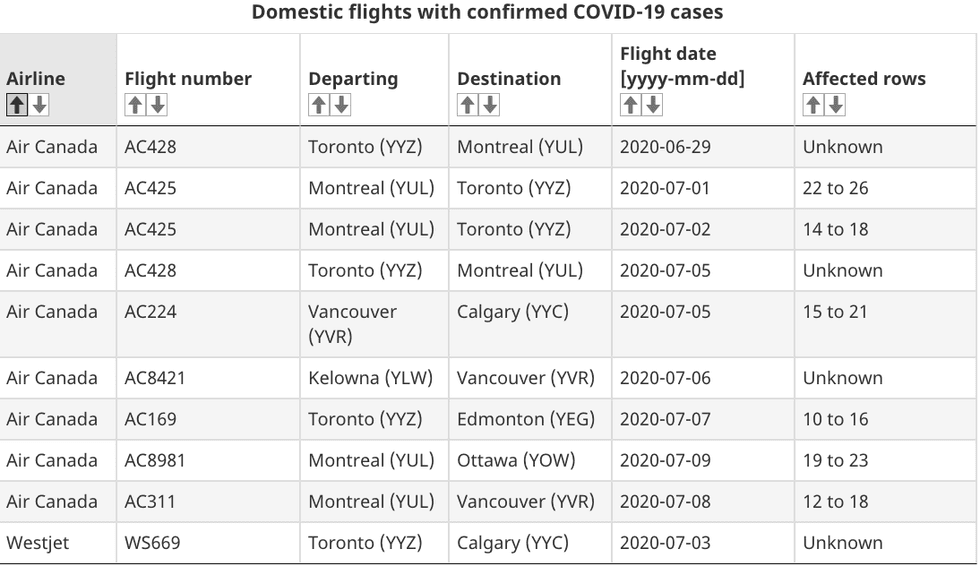Sort Flight number descending
This screenshot has height=565, width=980.
click(x=157, y=105)
